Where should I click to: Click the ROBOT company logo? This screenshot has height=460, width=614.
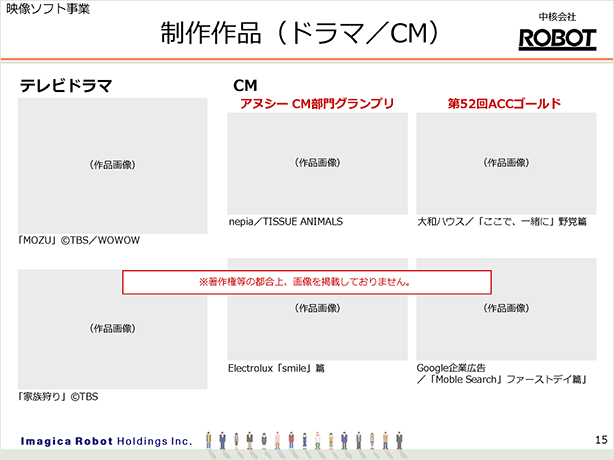(x=557, y=40)
